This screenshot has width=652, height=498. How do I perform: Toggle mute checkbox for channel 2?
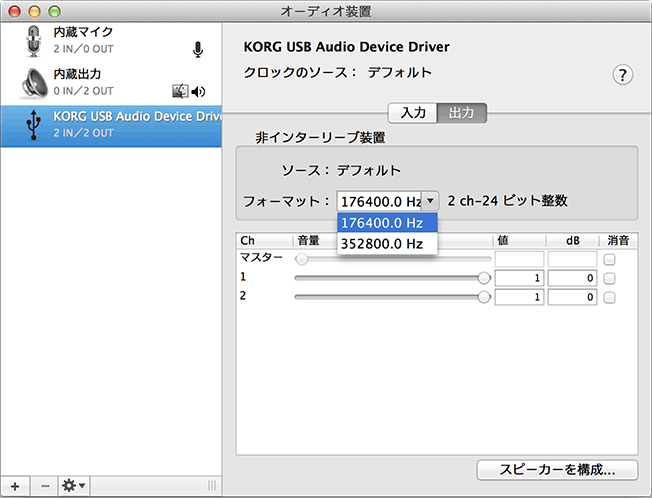click(610, 297)
